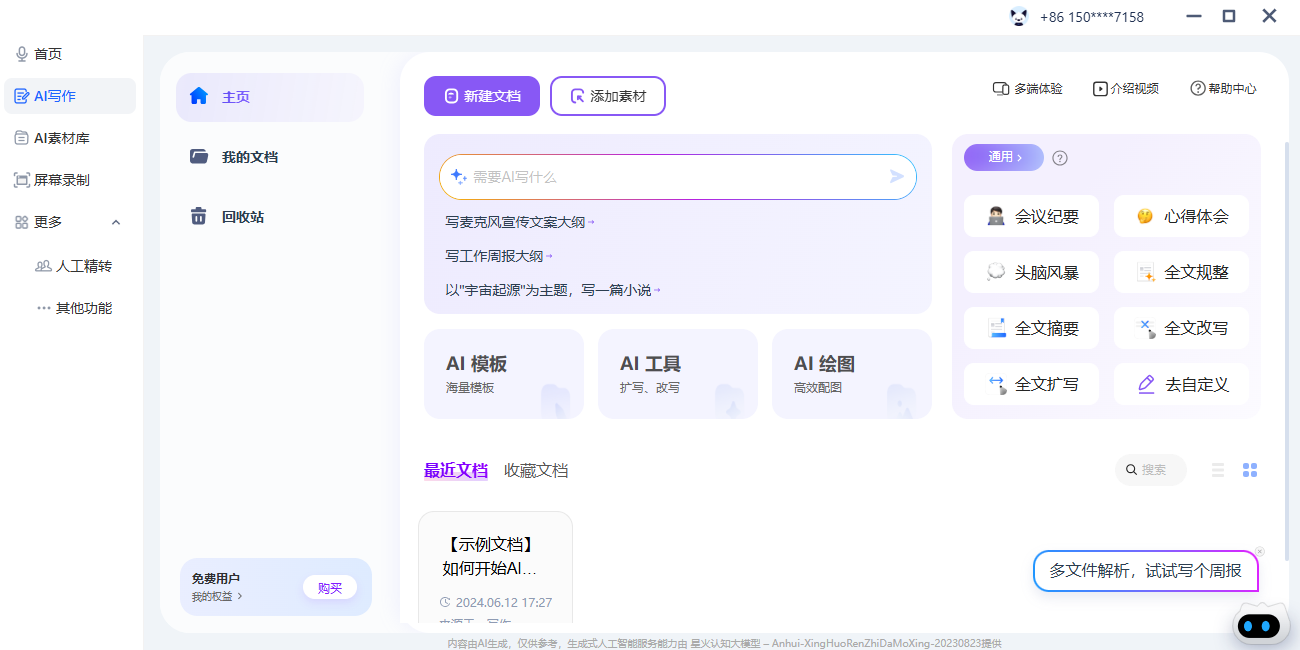Image resolution: width=1300 pixels, height=650 pixels.
Task: Open the 首页 home section
Action: pos(69,54)
